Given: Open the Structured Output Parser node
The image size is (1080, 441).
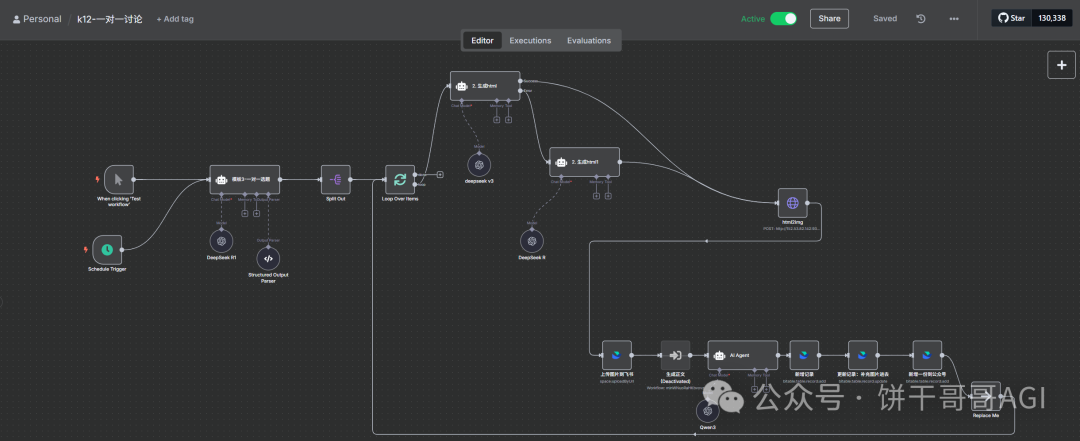Looking at the screenshot, I should [x=268, y=258].
